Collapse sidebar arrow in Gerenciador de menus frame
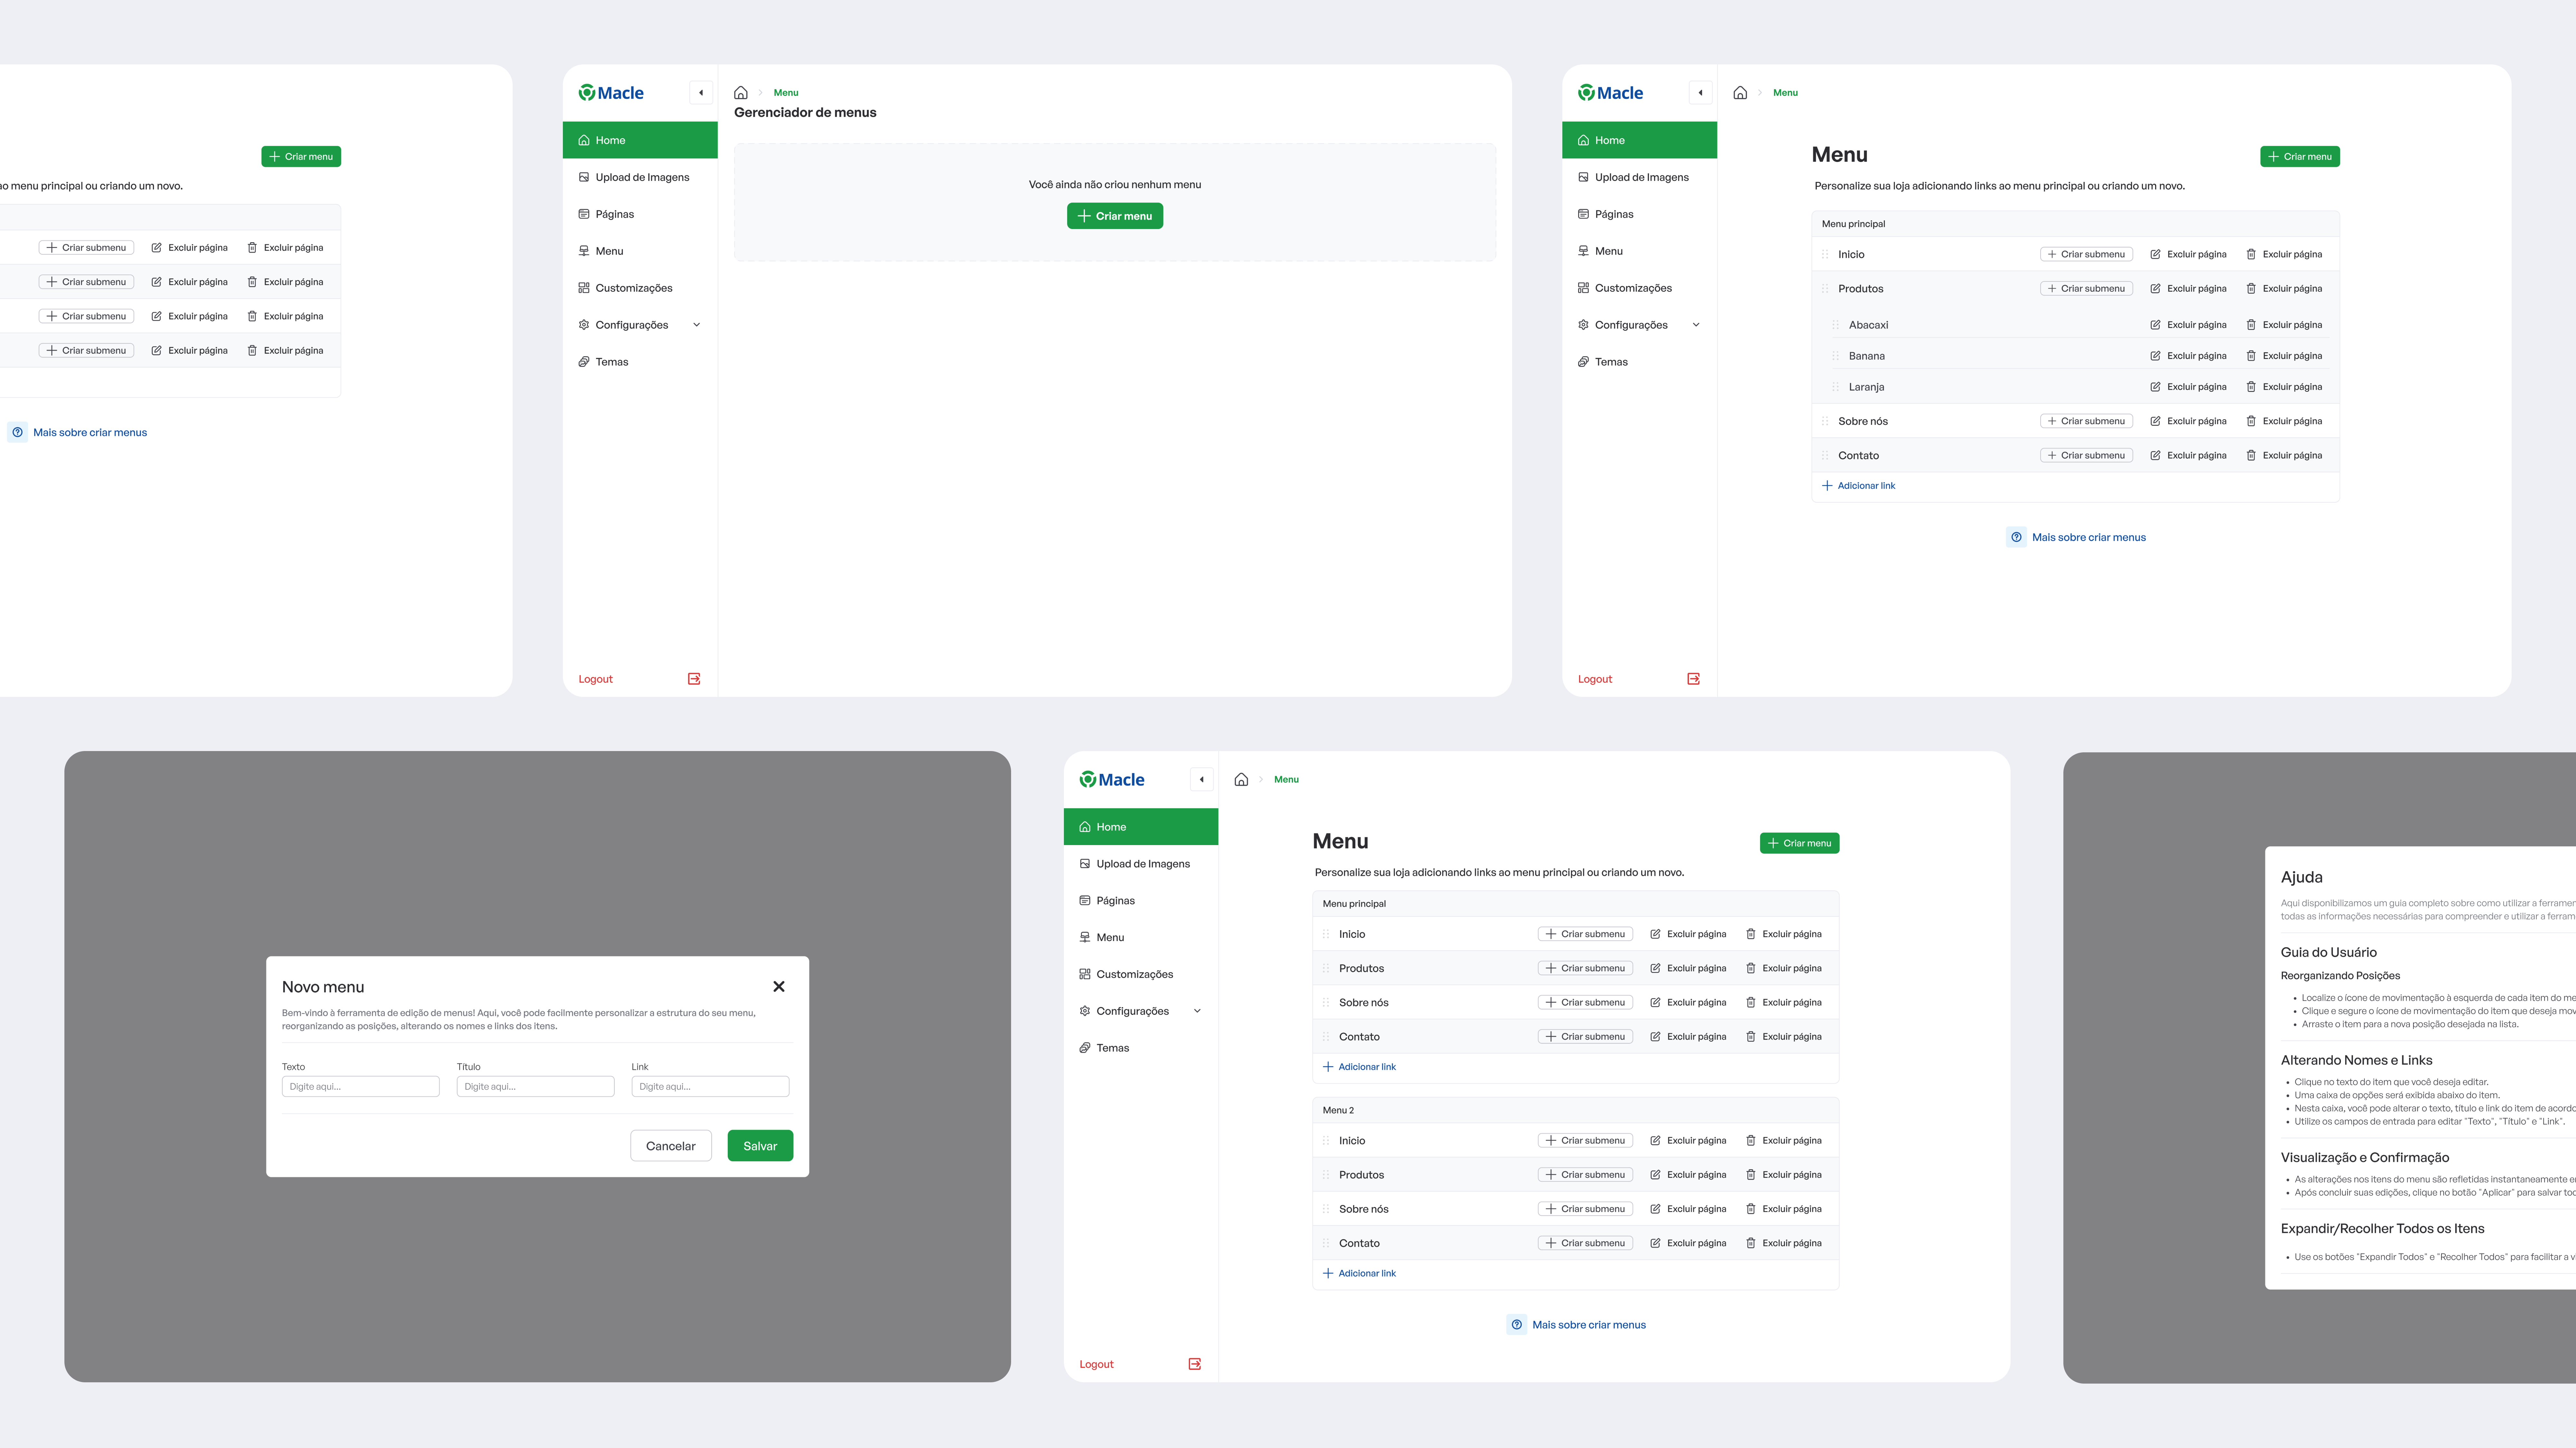Screen dimensions: 2576x1448 pos(701,93)
